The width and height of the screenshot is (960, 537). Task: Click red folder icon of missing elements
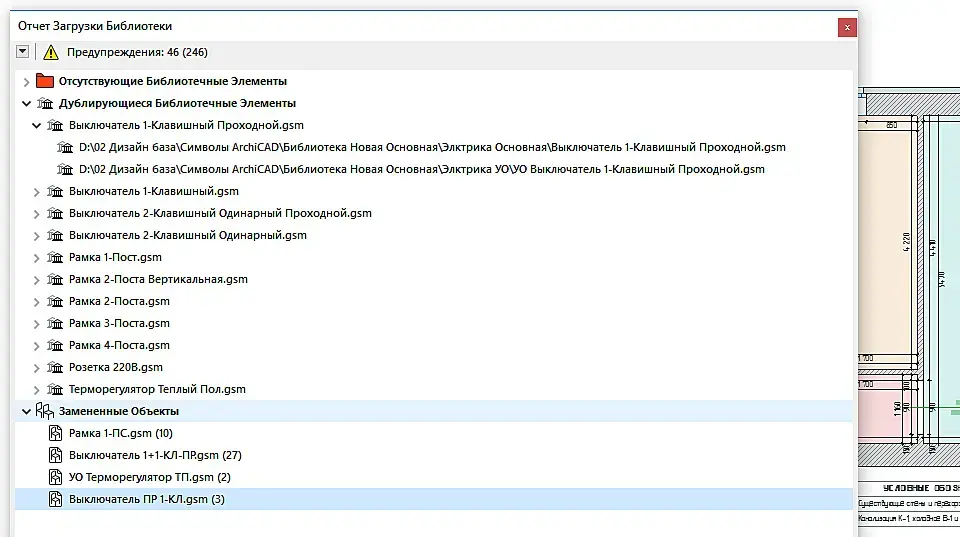click(x=45, y=80)
